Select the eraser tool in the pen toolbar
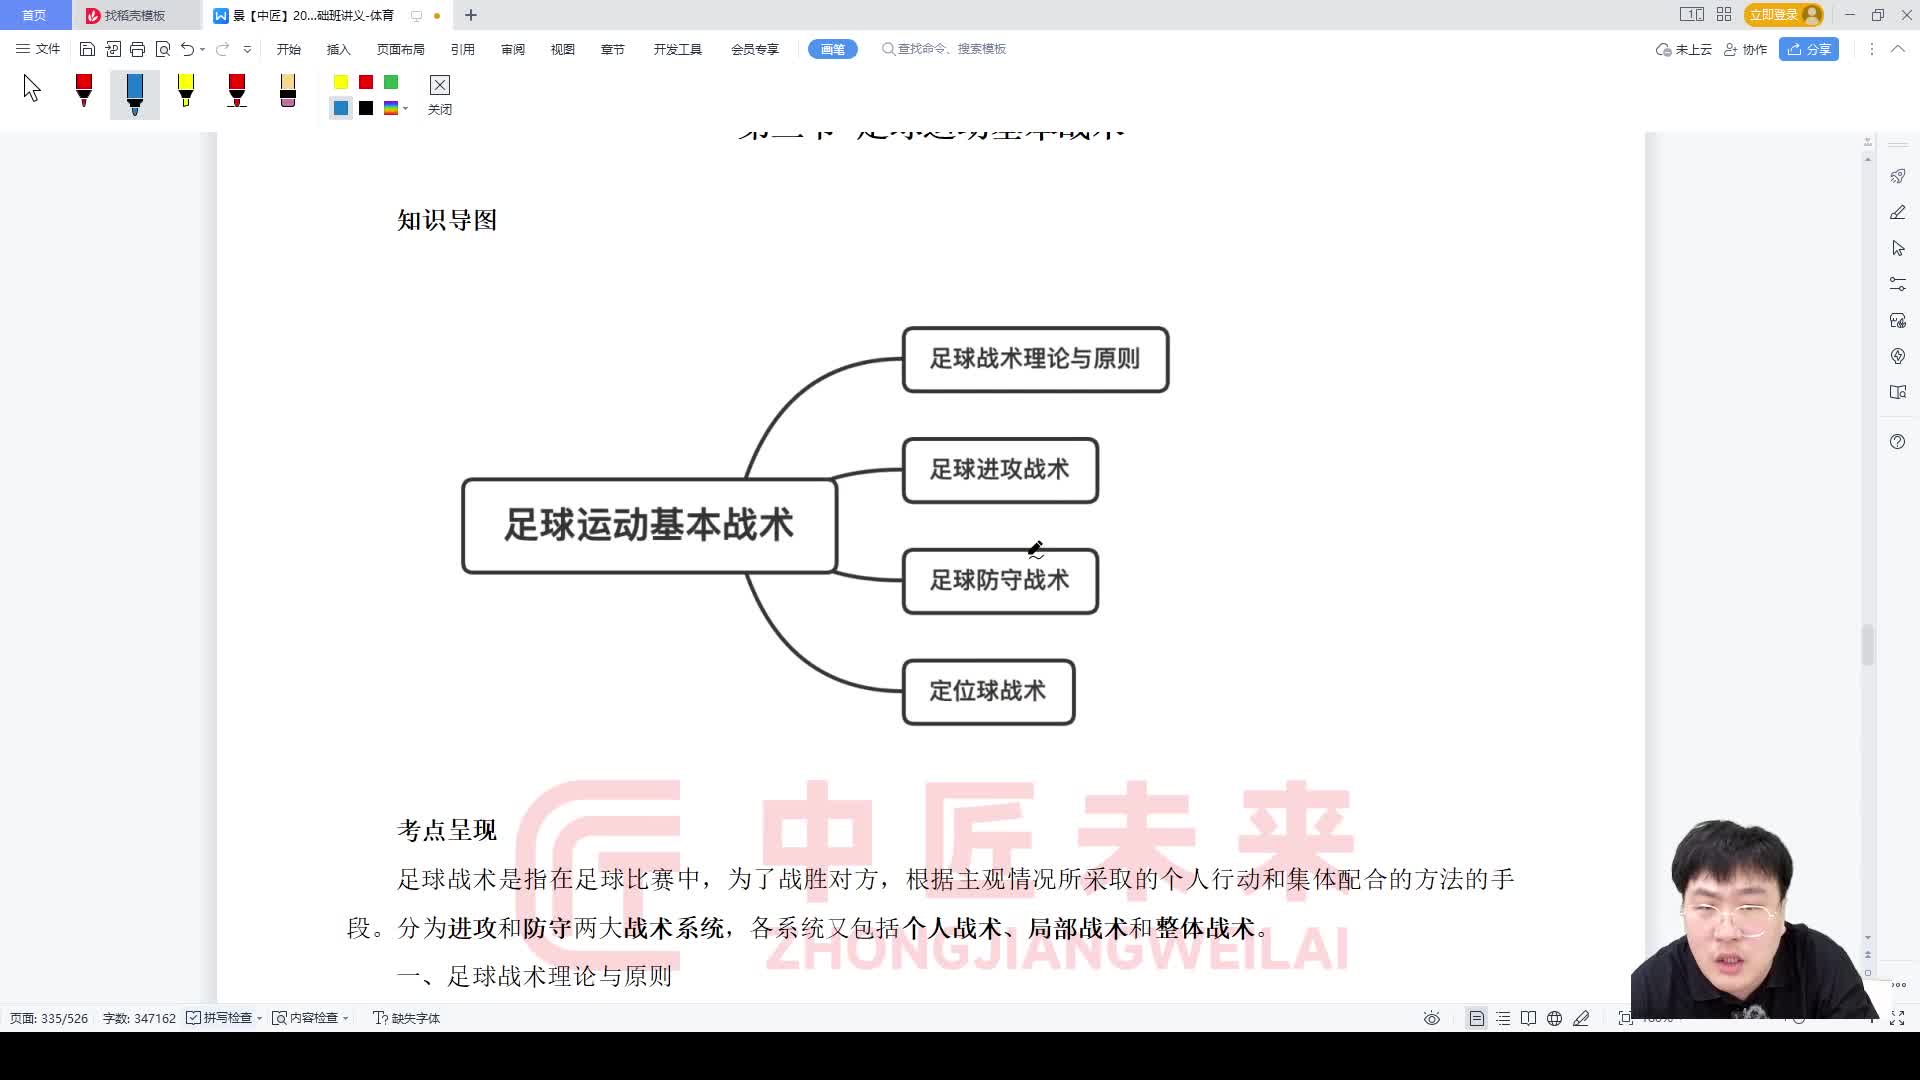 coord(287,93)
